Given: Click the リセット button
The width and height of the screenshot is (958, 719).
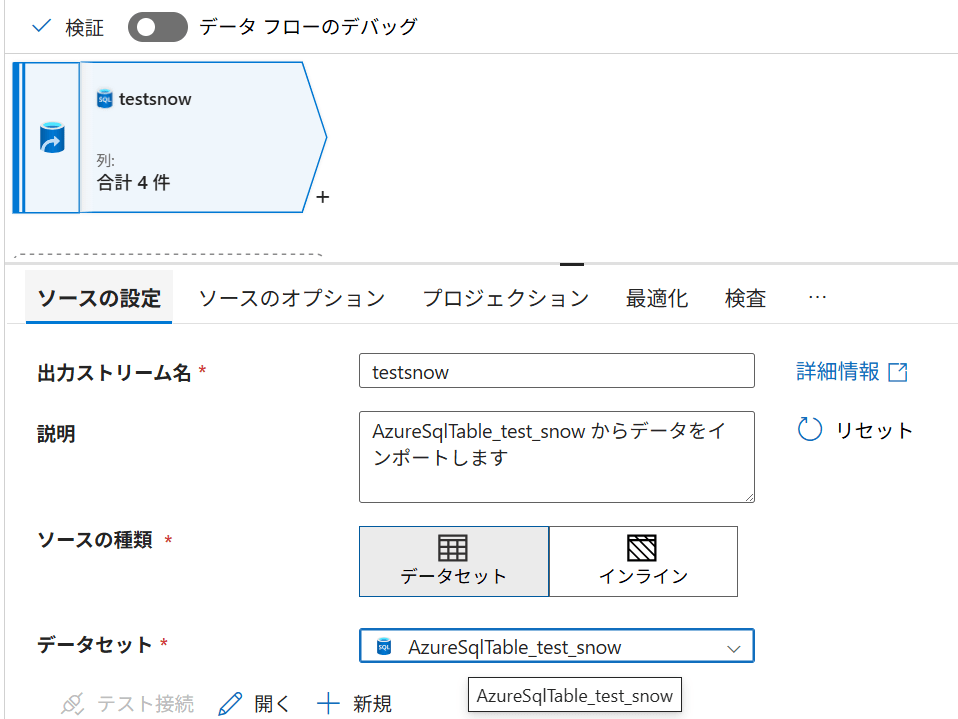Looking at the screenshot, I should (855, 430).
